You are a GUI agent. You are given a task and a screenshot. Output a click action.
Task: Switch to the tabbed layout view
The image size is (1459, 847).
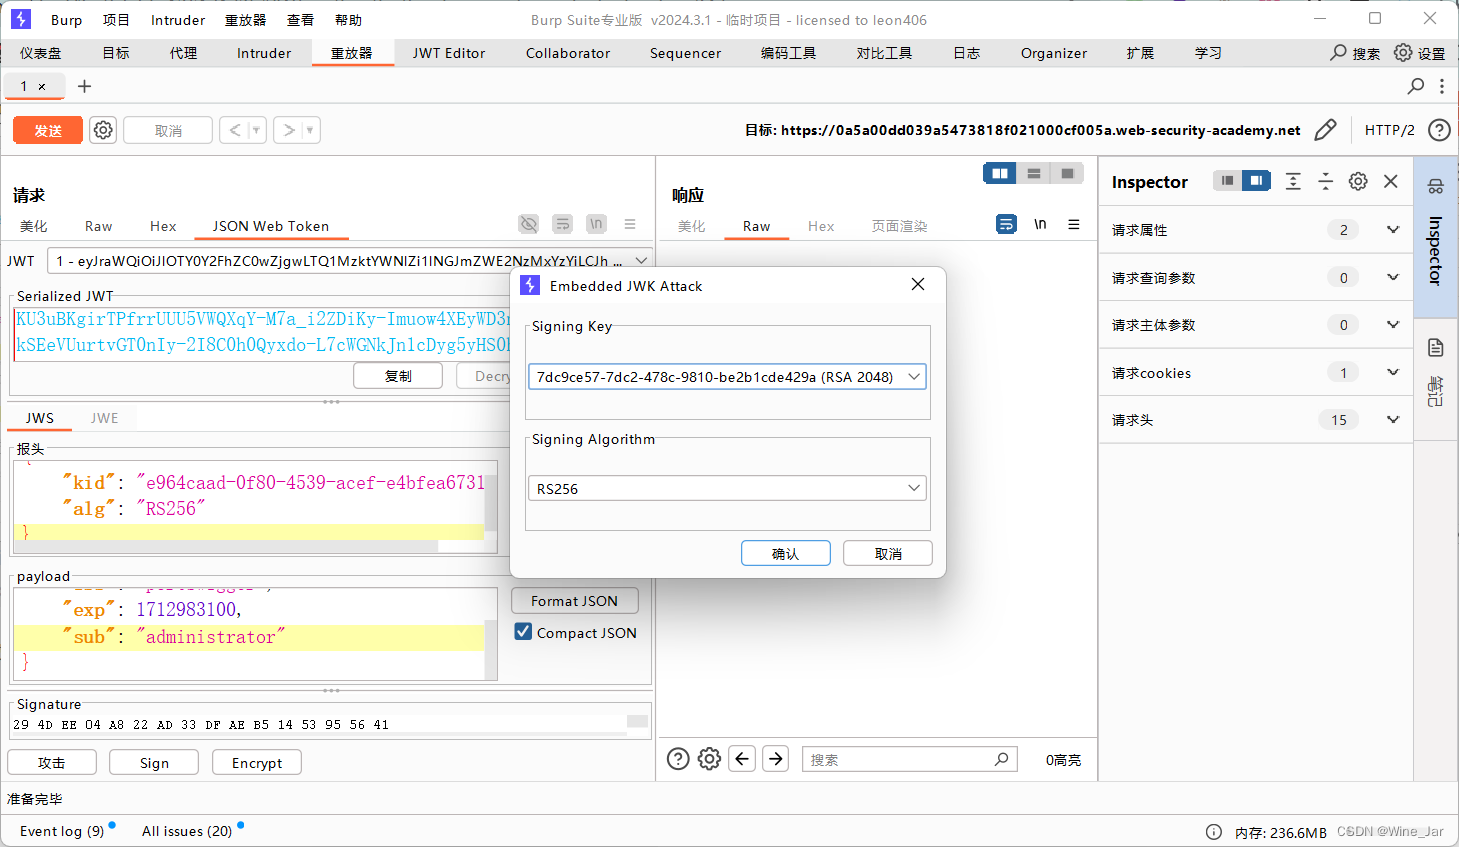coord(1068,173)
